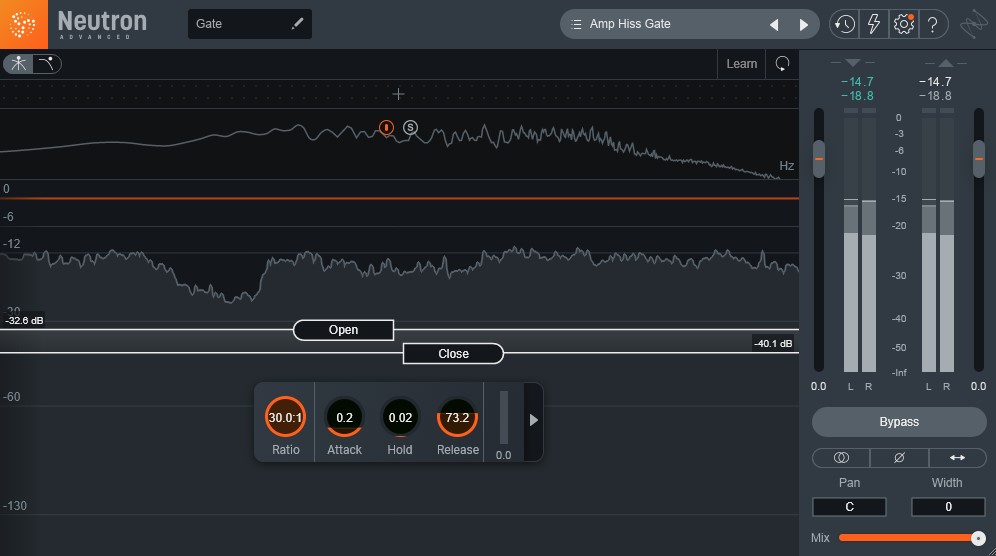Adjust the Release knob showing 73.2
This screenshot has width=996, height=556.
[457, 417]
